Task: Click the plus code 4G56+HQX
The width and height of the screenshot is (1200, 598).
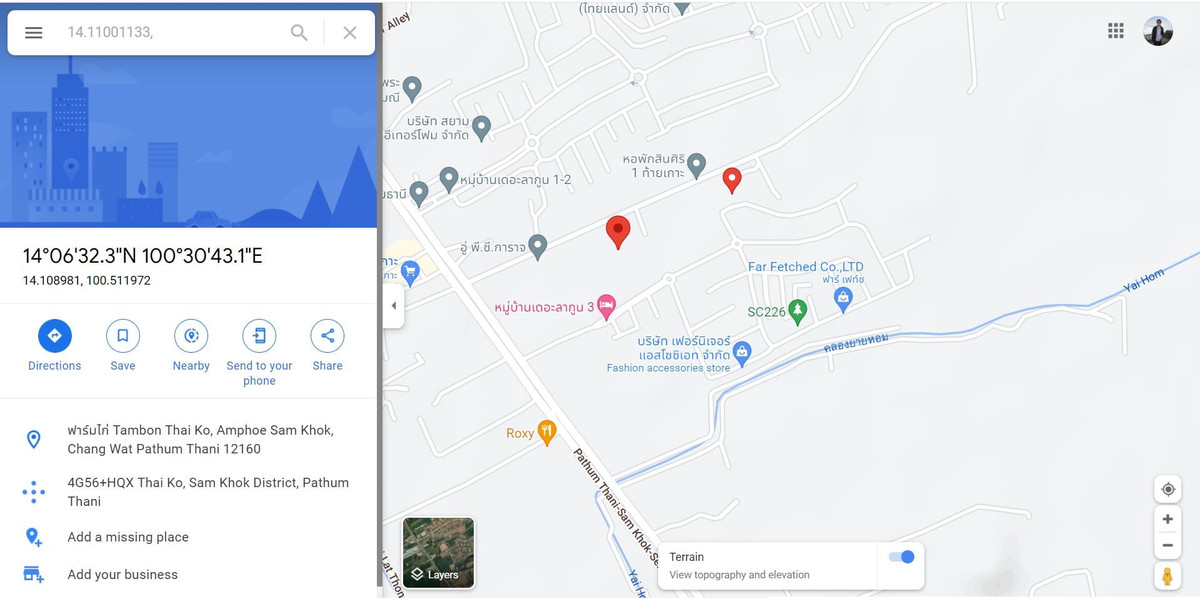Action: click(x=208, y=491)
